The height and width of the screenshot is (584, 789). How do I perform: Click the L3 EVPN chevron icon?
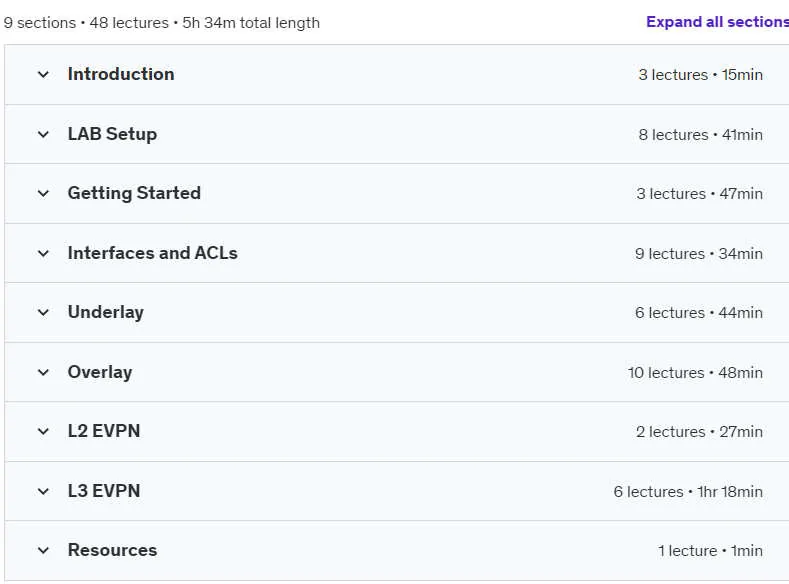click(43, 491)
